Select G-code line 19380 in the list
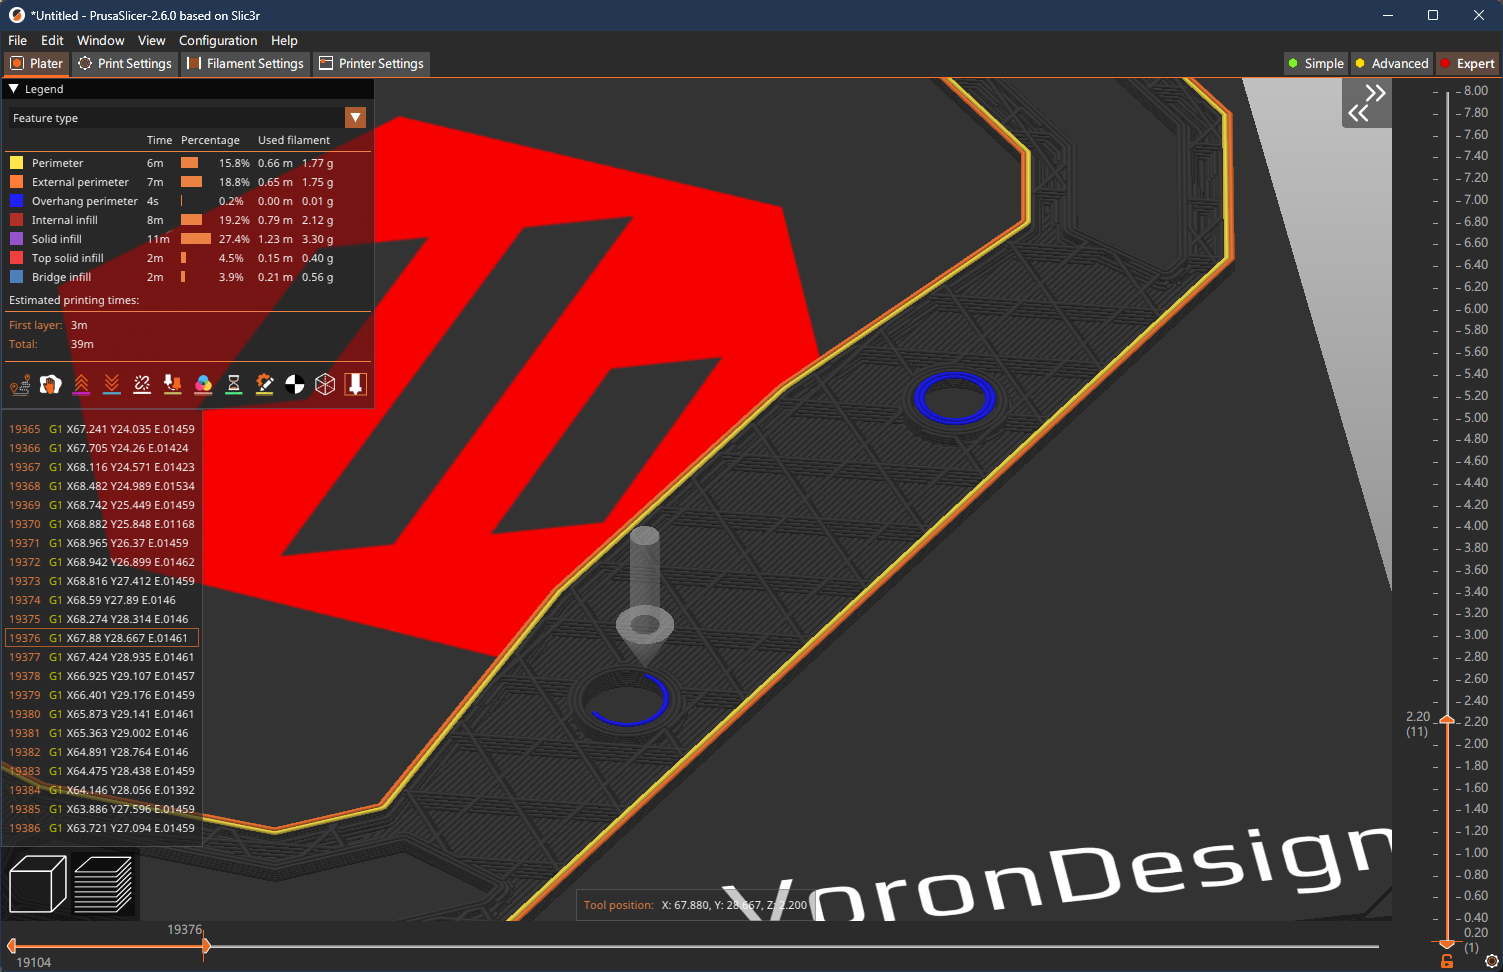Viewport: 1503px width, 972px height. (100, 714)
